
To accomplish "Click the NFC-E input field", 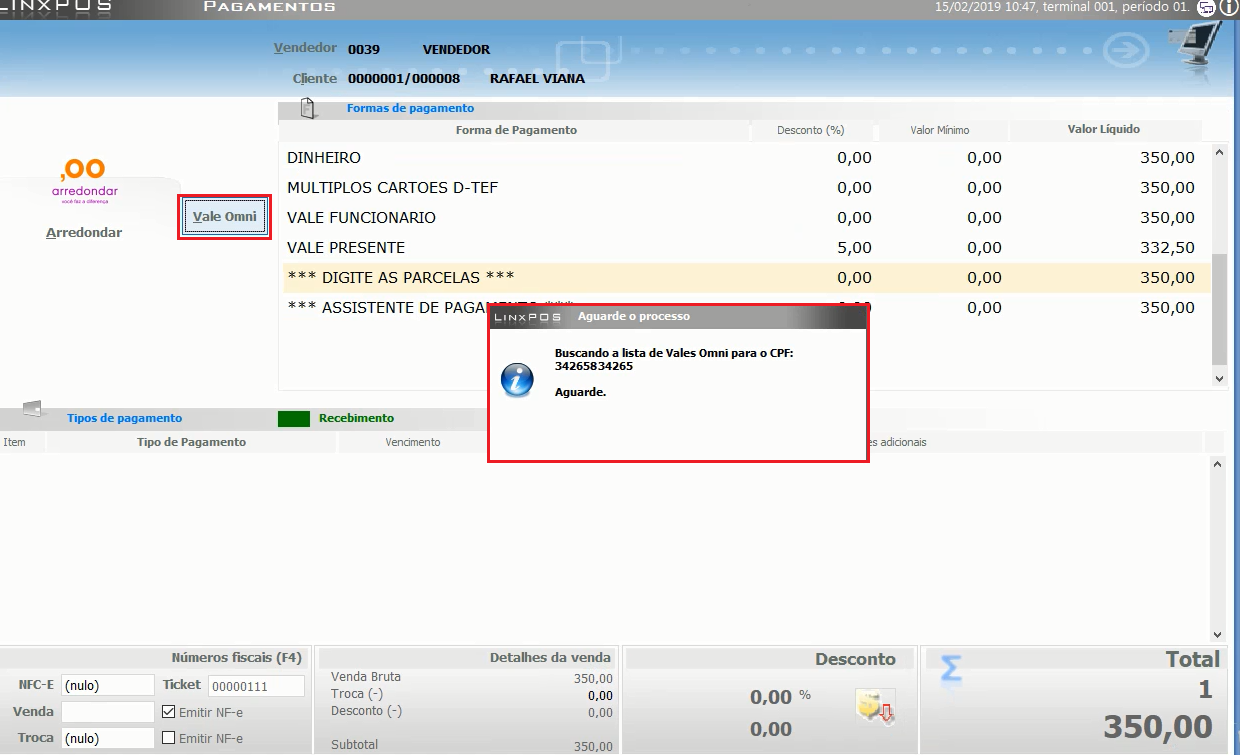I will (x=108, y=685).
